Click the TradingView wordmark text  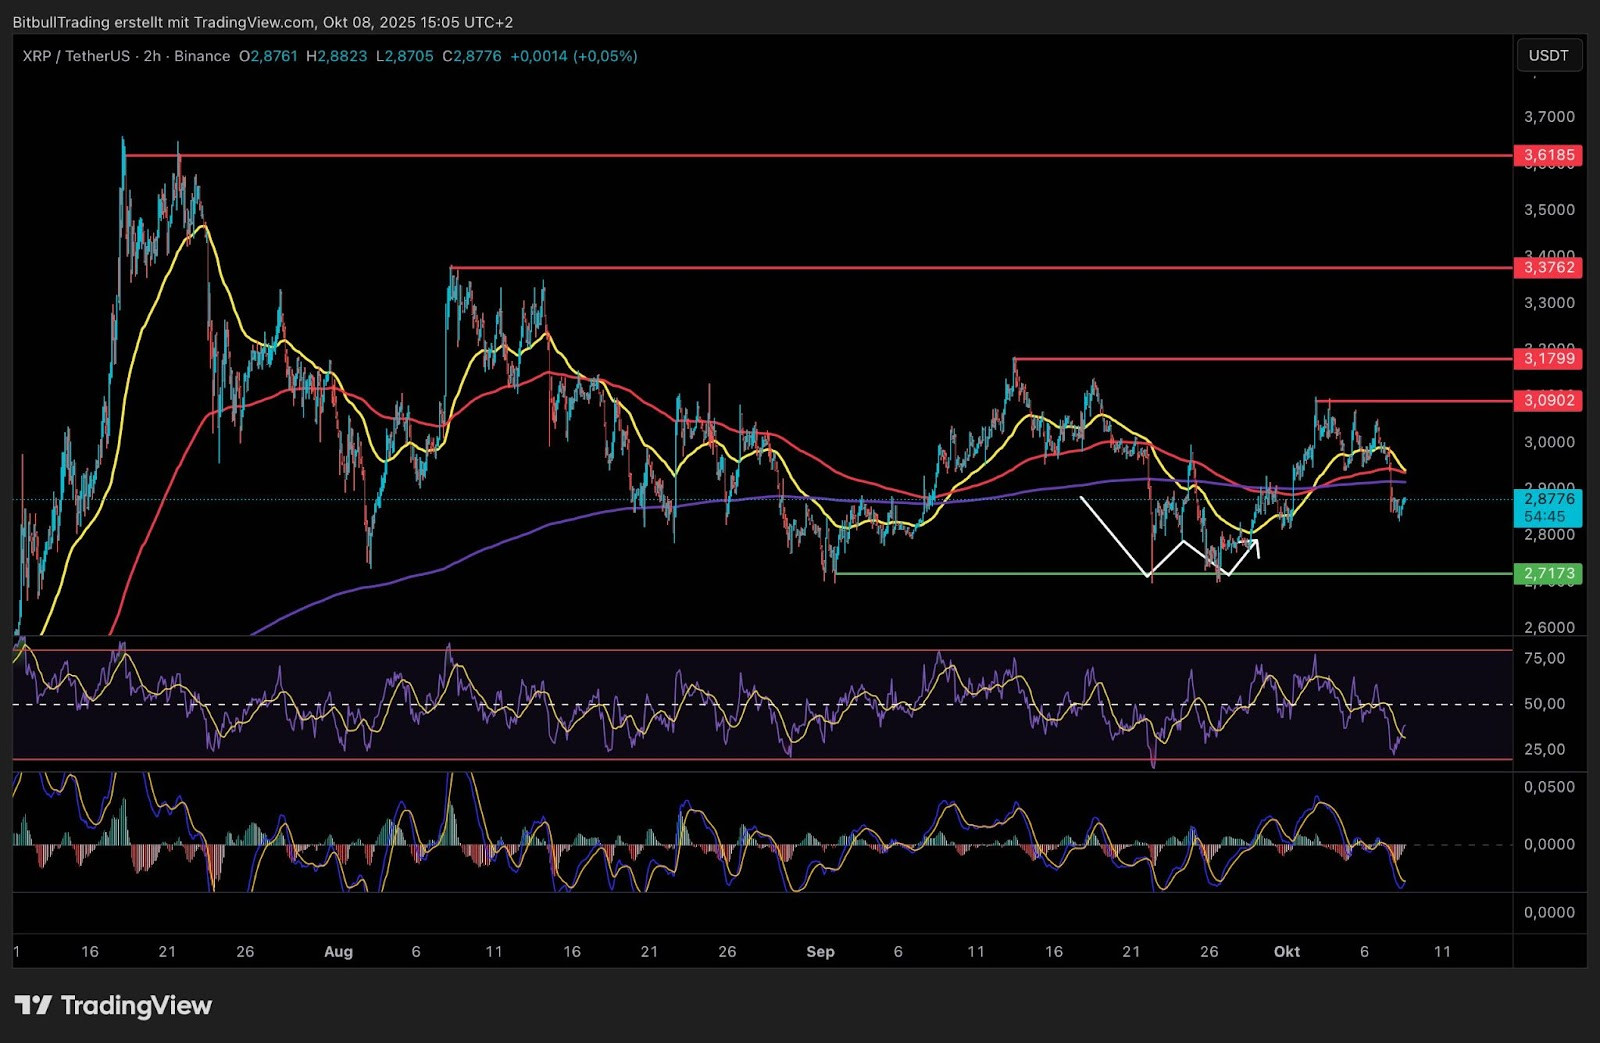[136, 1005]
